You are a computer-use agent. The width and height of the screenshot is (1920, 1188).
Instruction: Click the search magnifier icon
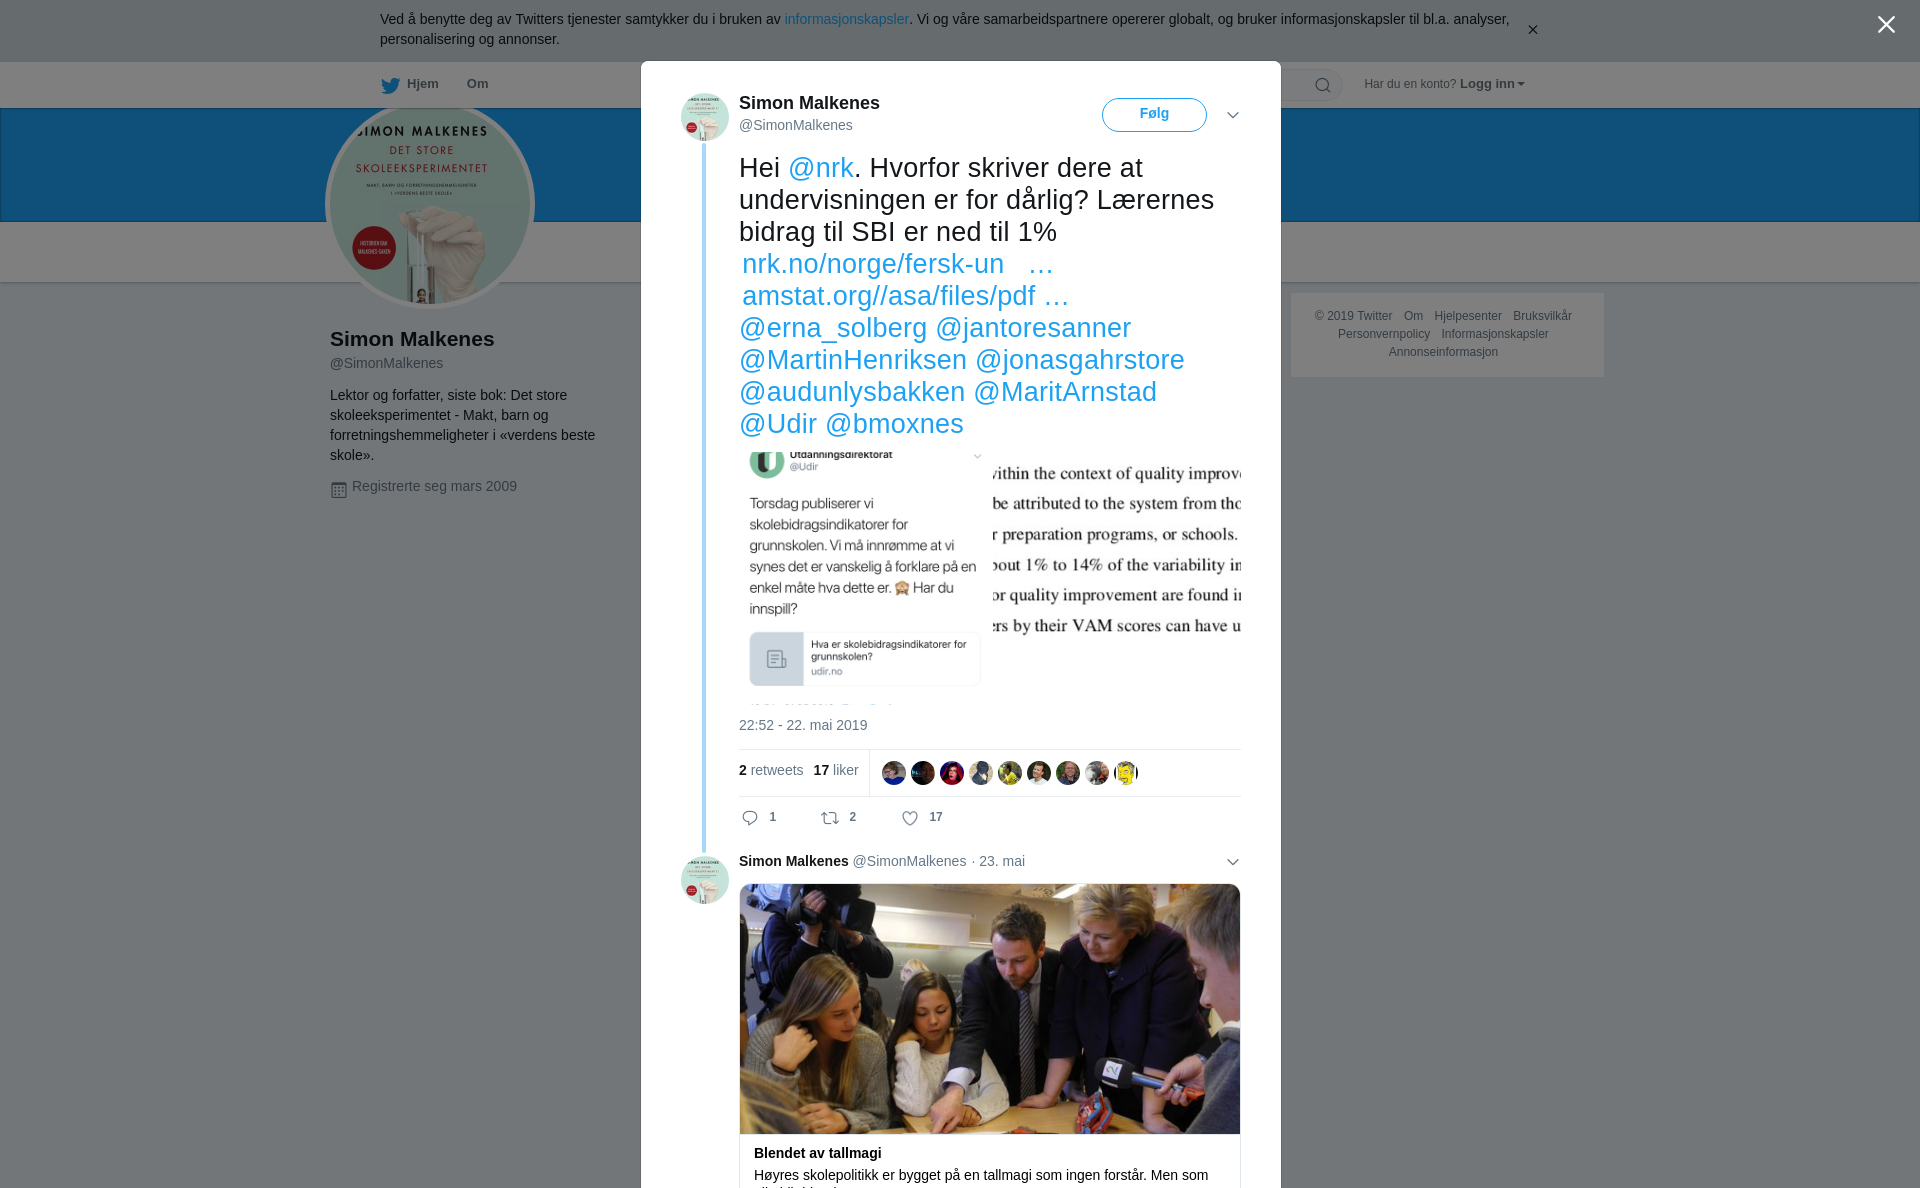click(x=1323, y=85)
